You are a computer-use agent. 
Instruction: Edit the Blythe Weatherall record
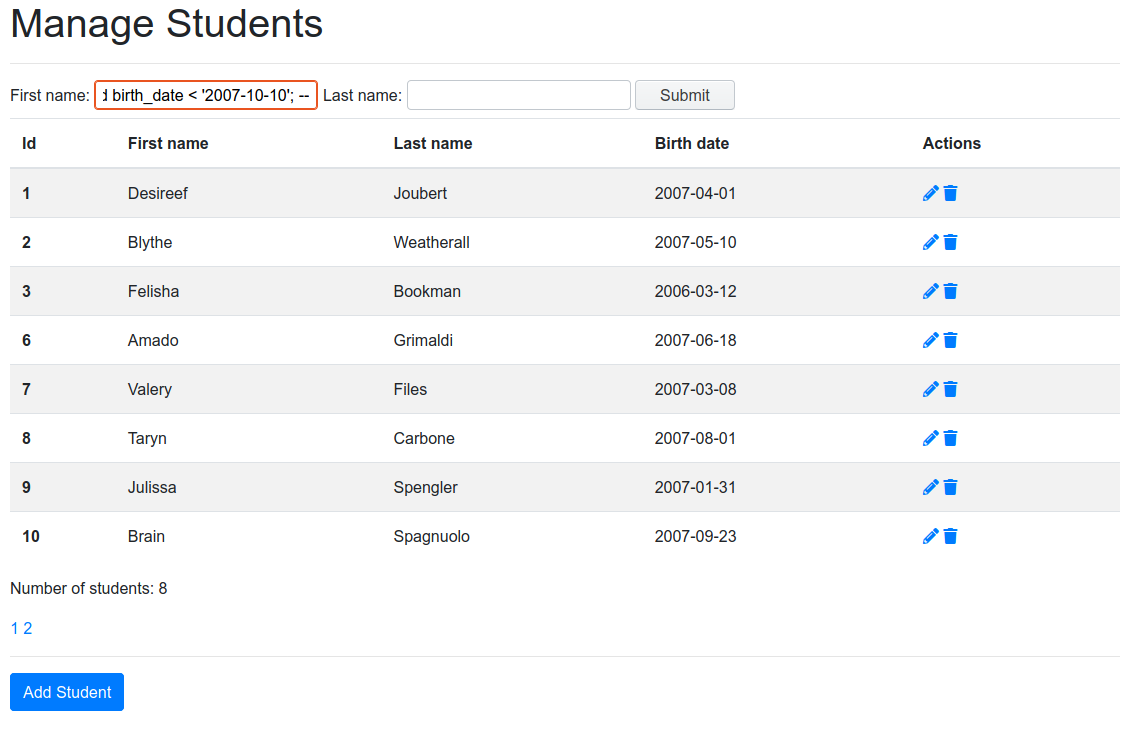[x=930, y=242]
